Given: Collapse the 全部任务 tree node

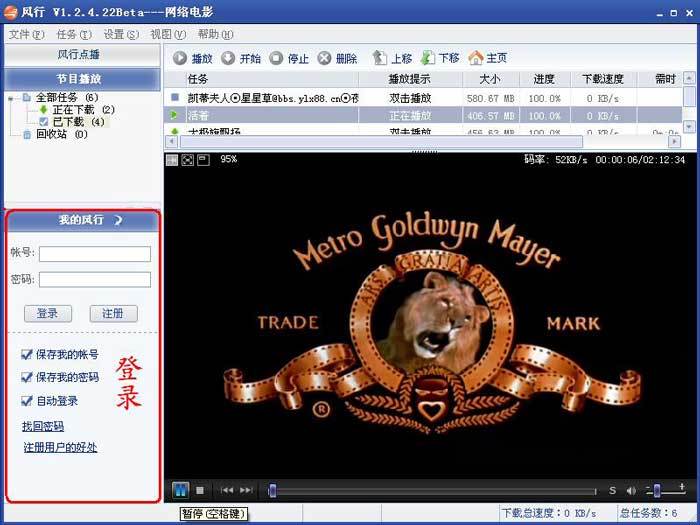Looking at the screenshot, I should pos(11,98).
